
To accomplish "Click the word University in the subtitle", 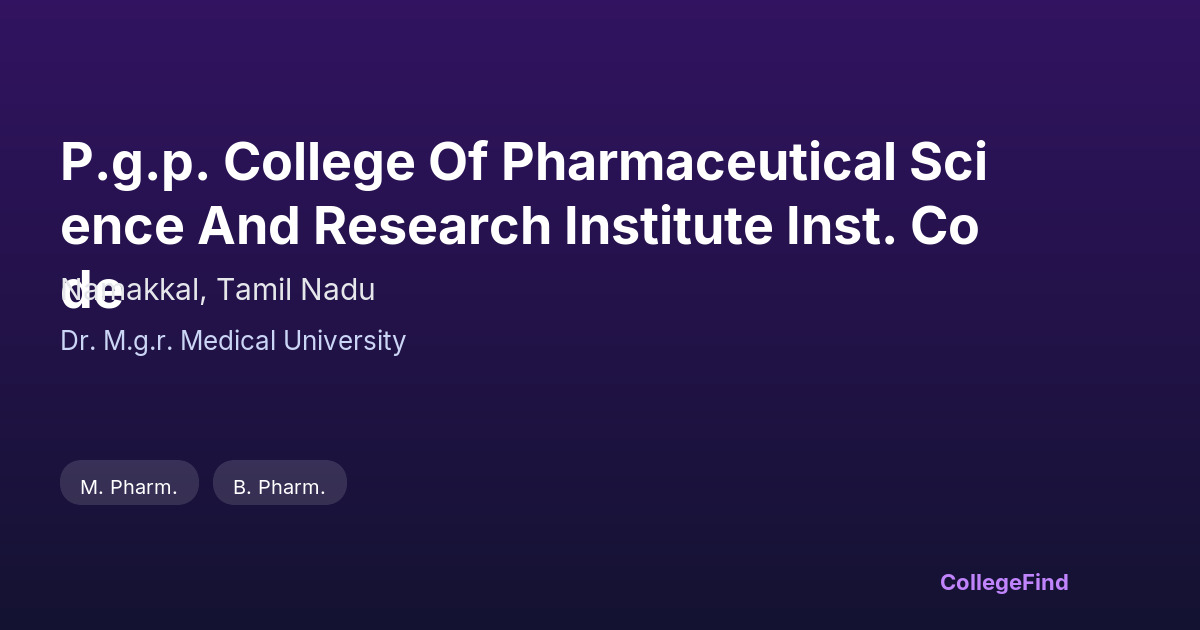I will [344, 341].
